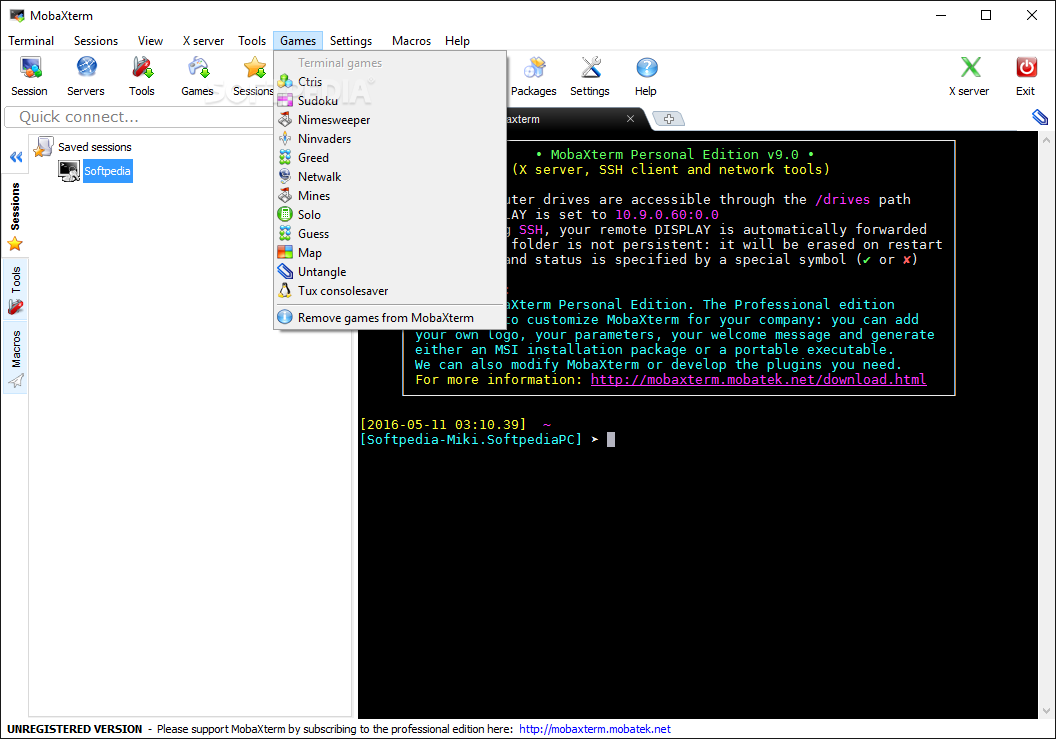
Task: Click the Sudoku game icon
Action: (x=286, y=100)
